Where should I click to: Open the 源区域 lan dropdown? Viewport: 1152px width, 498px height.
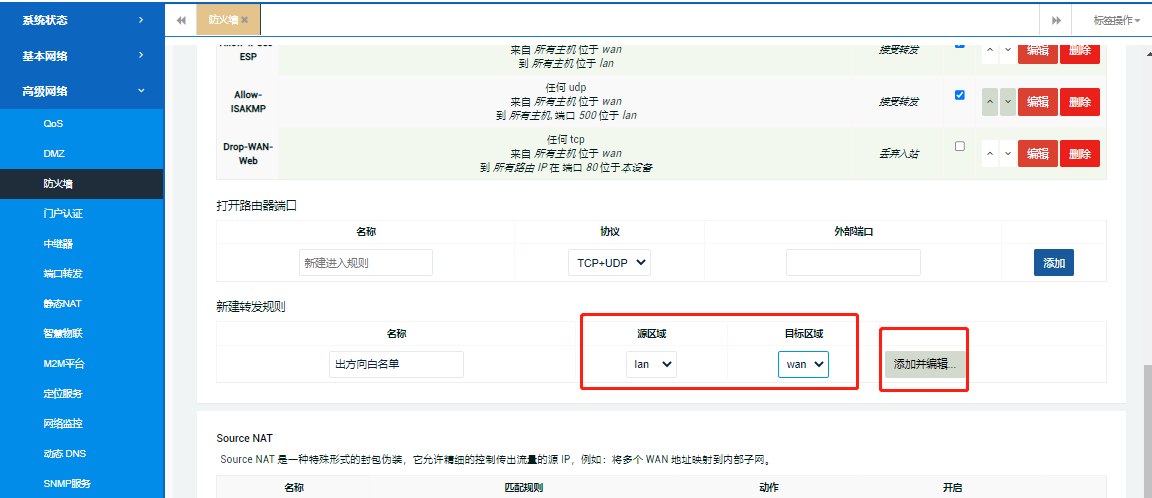[651, 364]
